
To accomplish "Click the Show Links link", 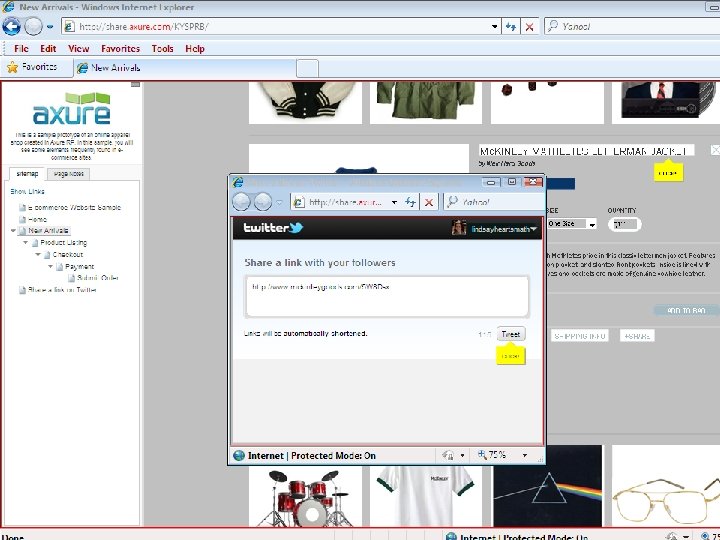I will pyautogui.click(x=28, y=191).
